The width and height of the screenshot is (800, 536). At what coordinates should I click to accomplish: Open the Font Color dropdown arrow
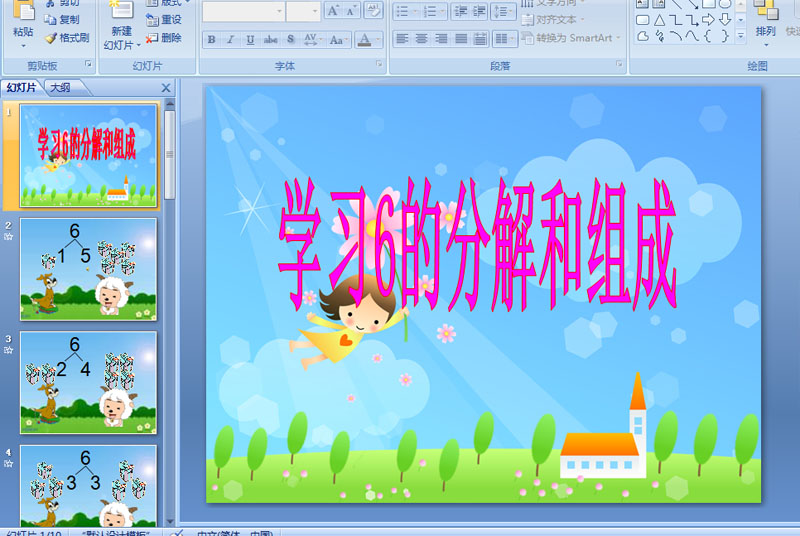378,39
